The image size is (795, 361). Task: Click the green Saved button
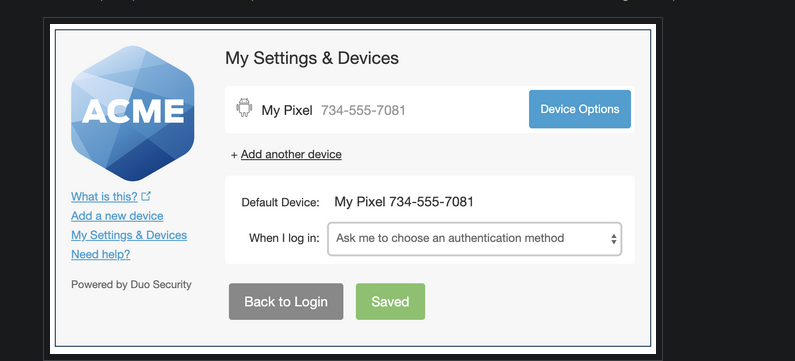[x=390, y=302]
